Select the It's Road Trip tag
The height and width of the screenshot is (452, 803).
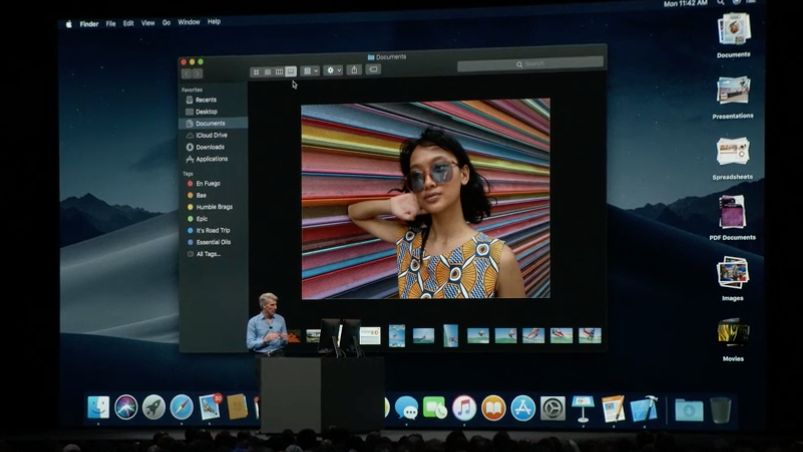tap(208, 230)
